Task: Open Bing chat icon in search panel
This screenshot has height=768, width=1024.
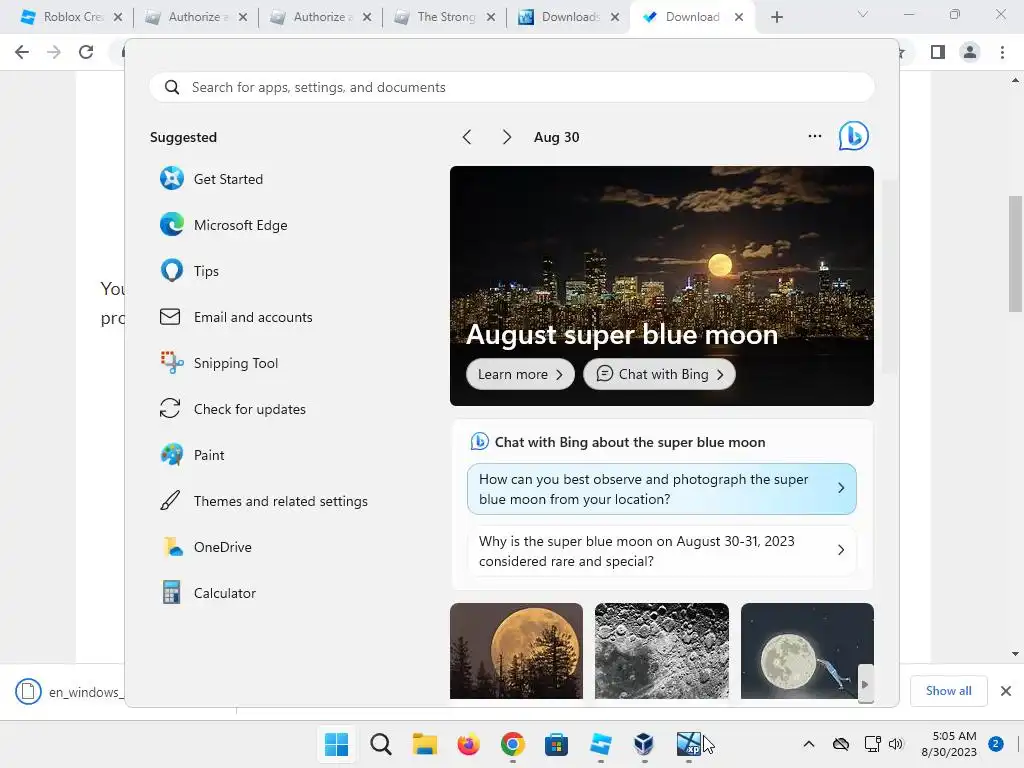Action: 853,136
